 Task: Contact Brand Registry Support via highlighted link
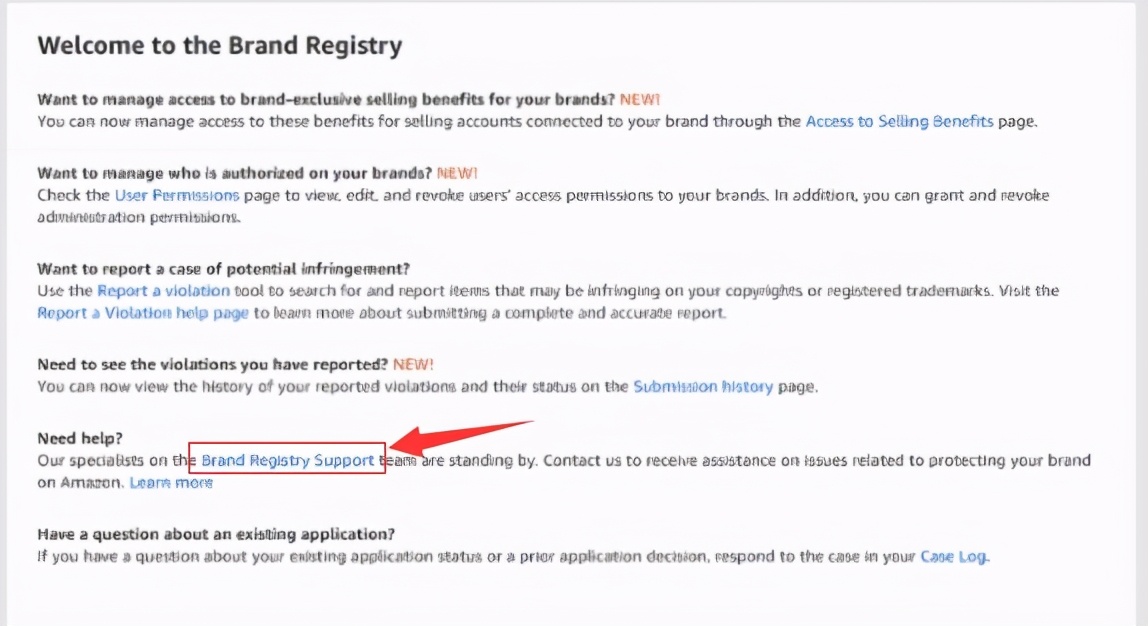287,461
